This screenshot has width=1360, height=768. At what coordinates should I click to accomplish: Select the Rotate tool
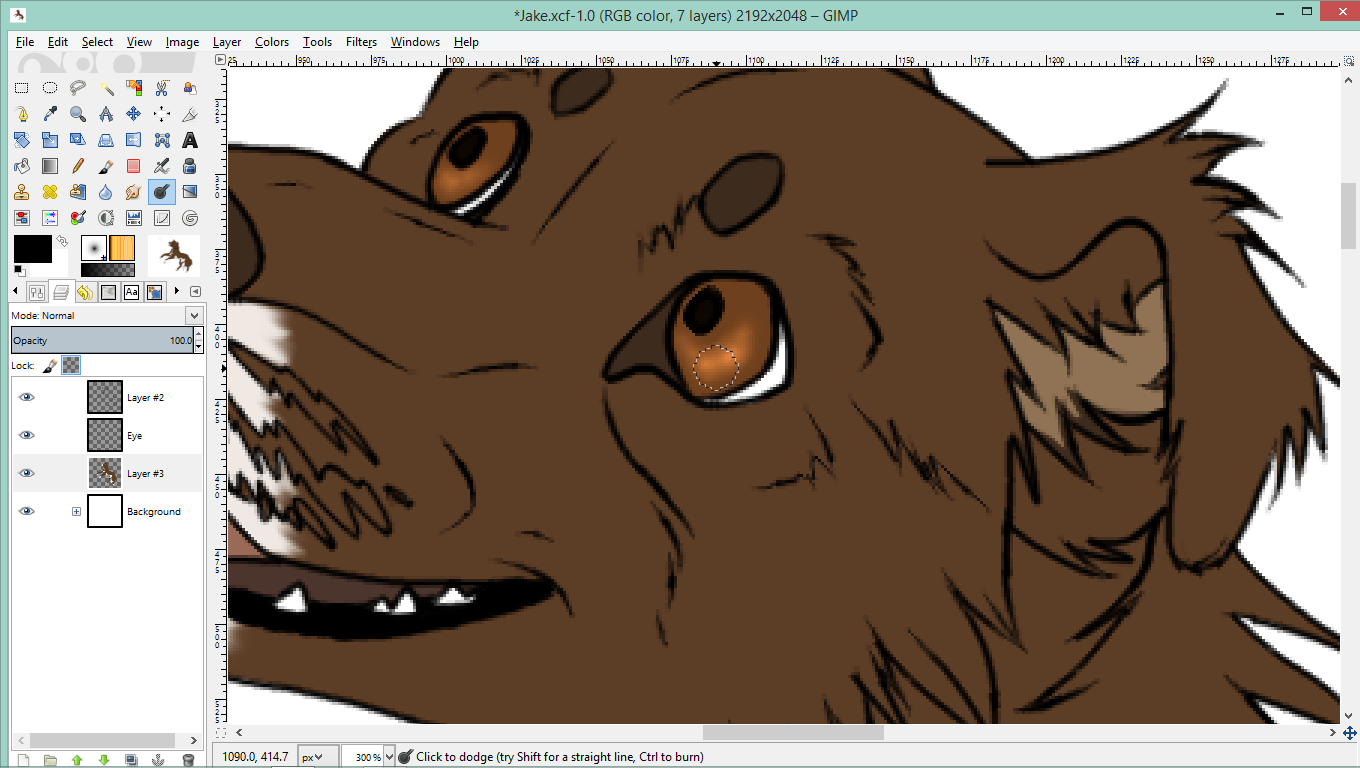point(21,139)
